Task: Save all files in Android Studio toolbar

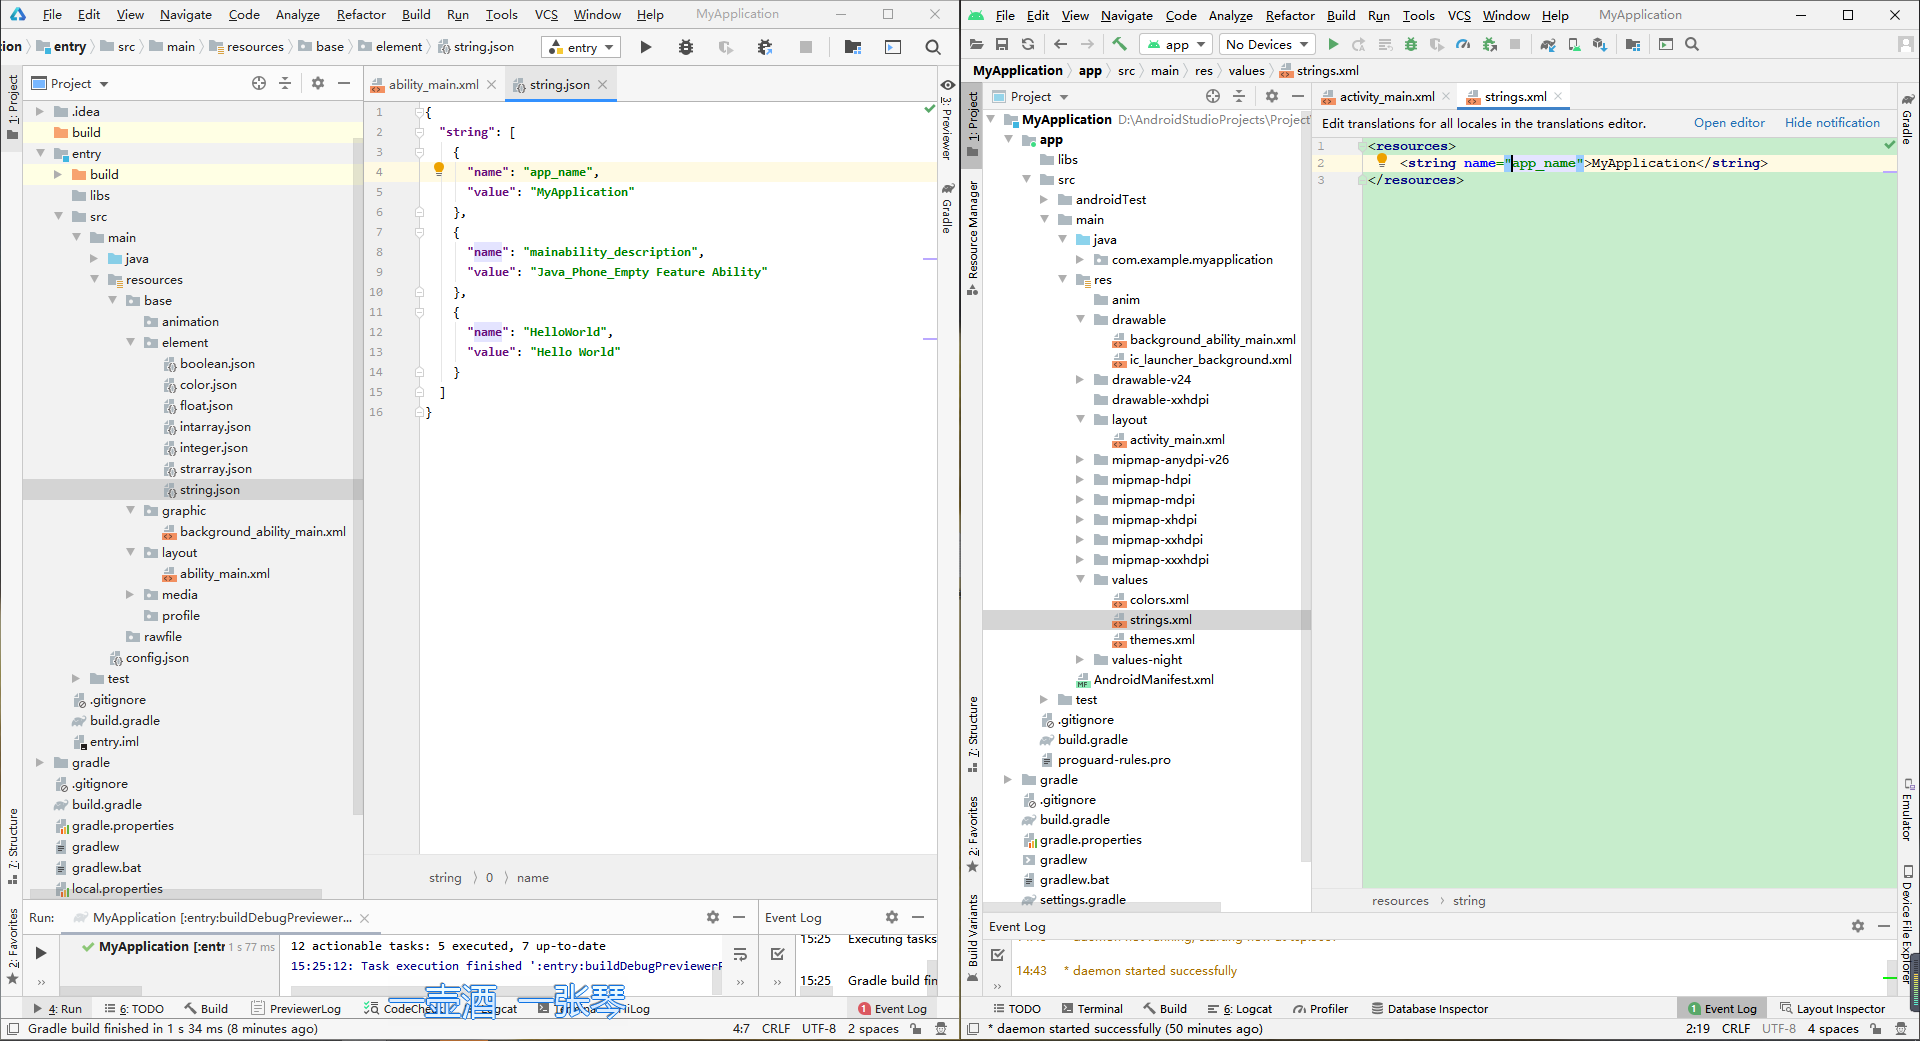Action: 1002,44
